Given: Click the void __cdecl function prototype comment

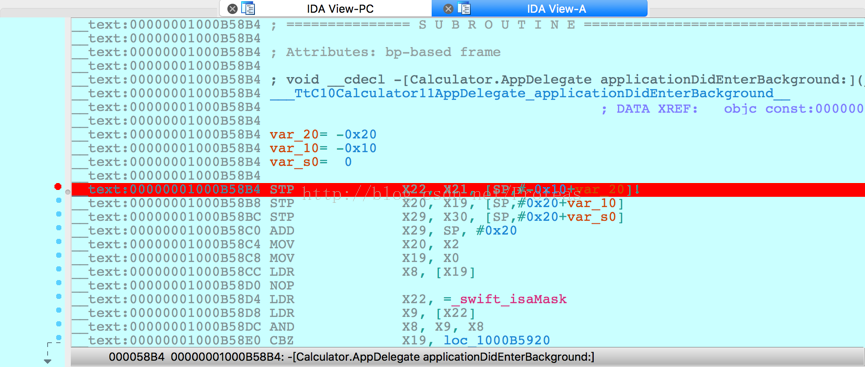Looking at the screenshot, I should (567, 80).
